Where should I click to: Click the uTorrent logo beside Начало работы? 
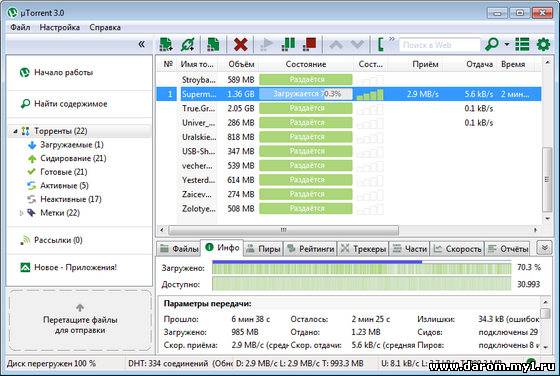point(24,72)
